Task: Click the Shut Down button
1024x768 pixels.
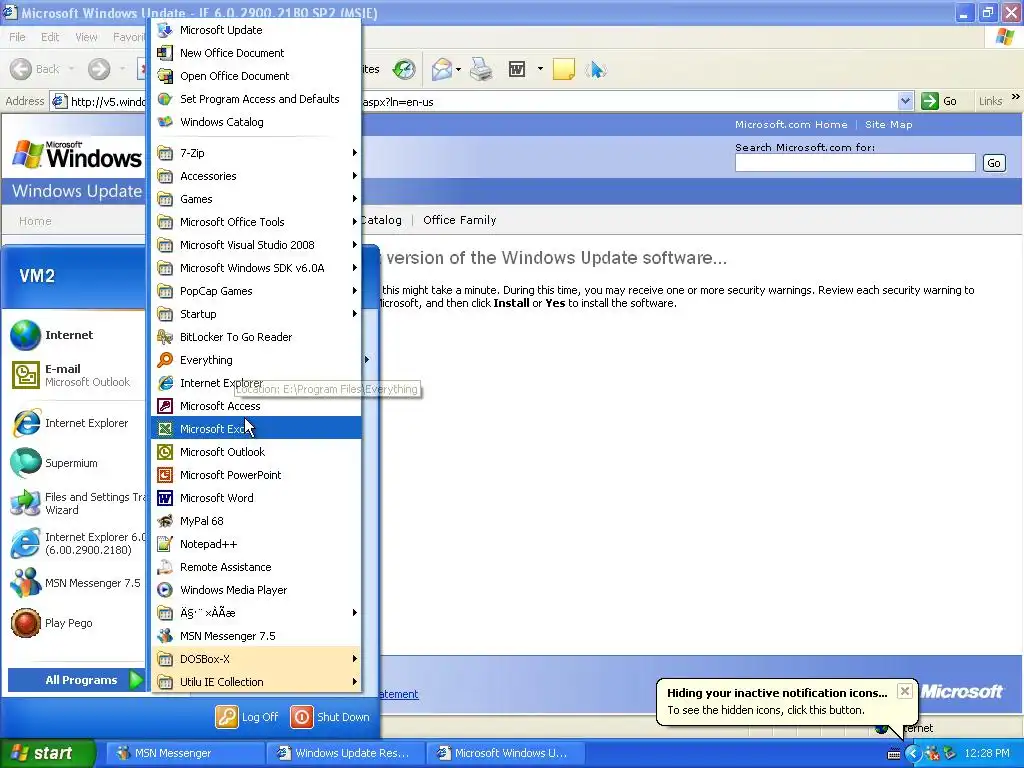Action: tap(330, 717)
